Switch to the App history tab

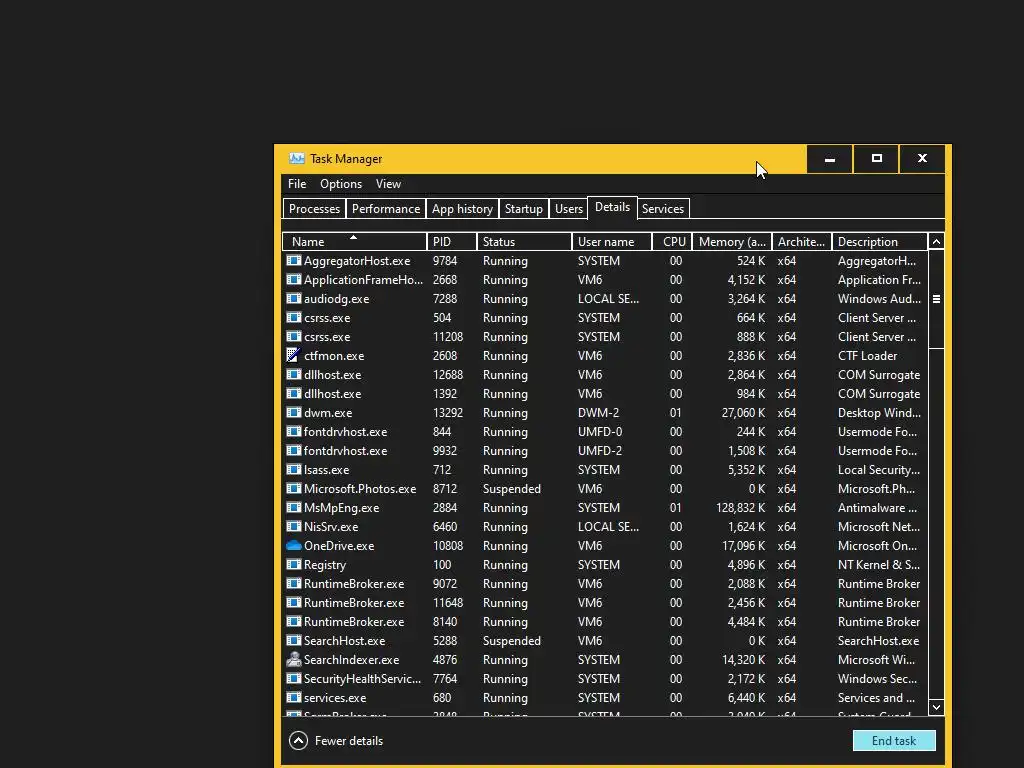tap(462, 209)
